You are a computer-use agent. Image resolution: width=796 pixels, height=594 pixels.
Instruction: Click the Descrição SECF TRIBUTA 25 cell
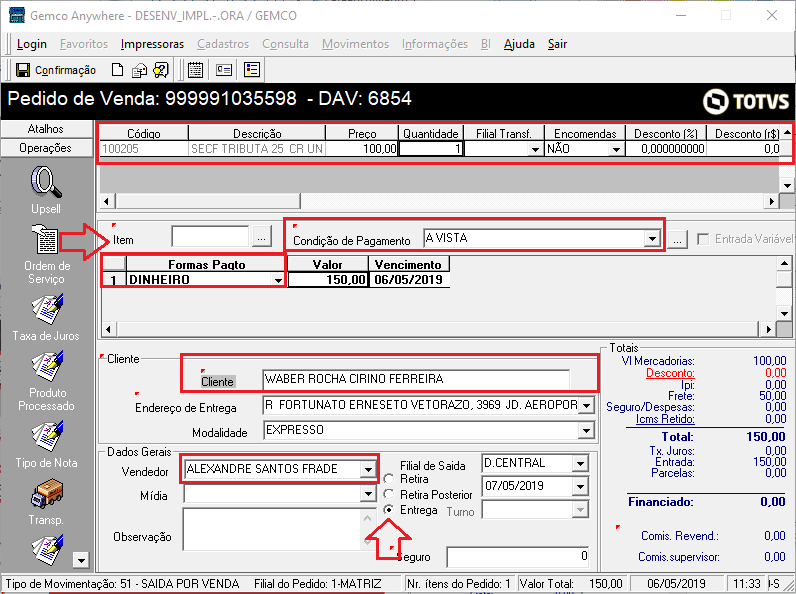(256, 149)
